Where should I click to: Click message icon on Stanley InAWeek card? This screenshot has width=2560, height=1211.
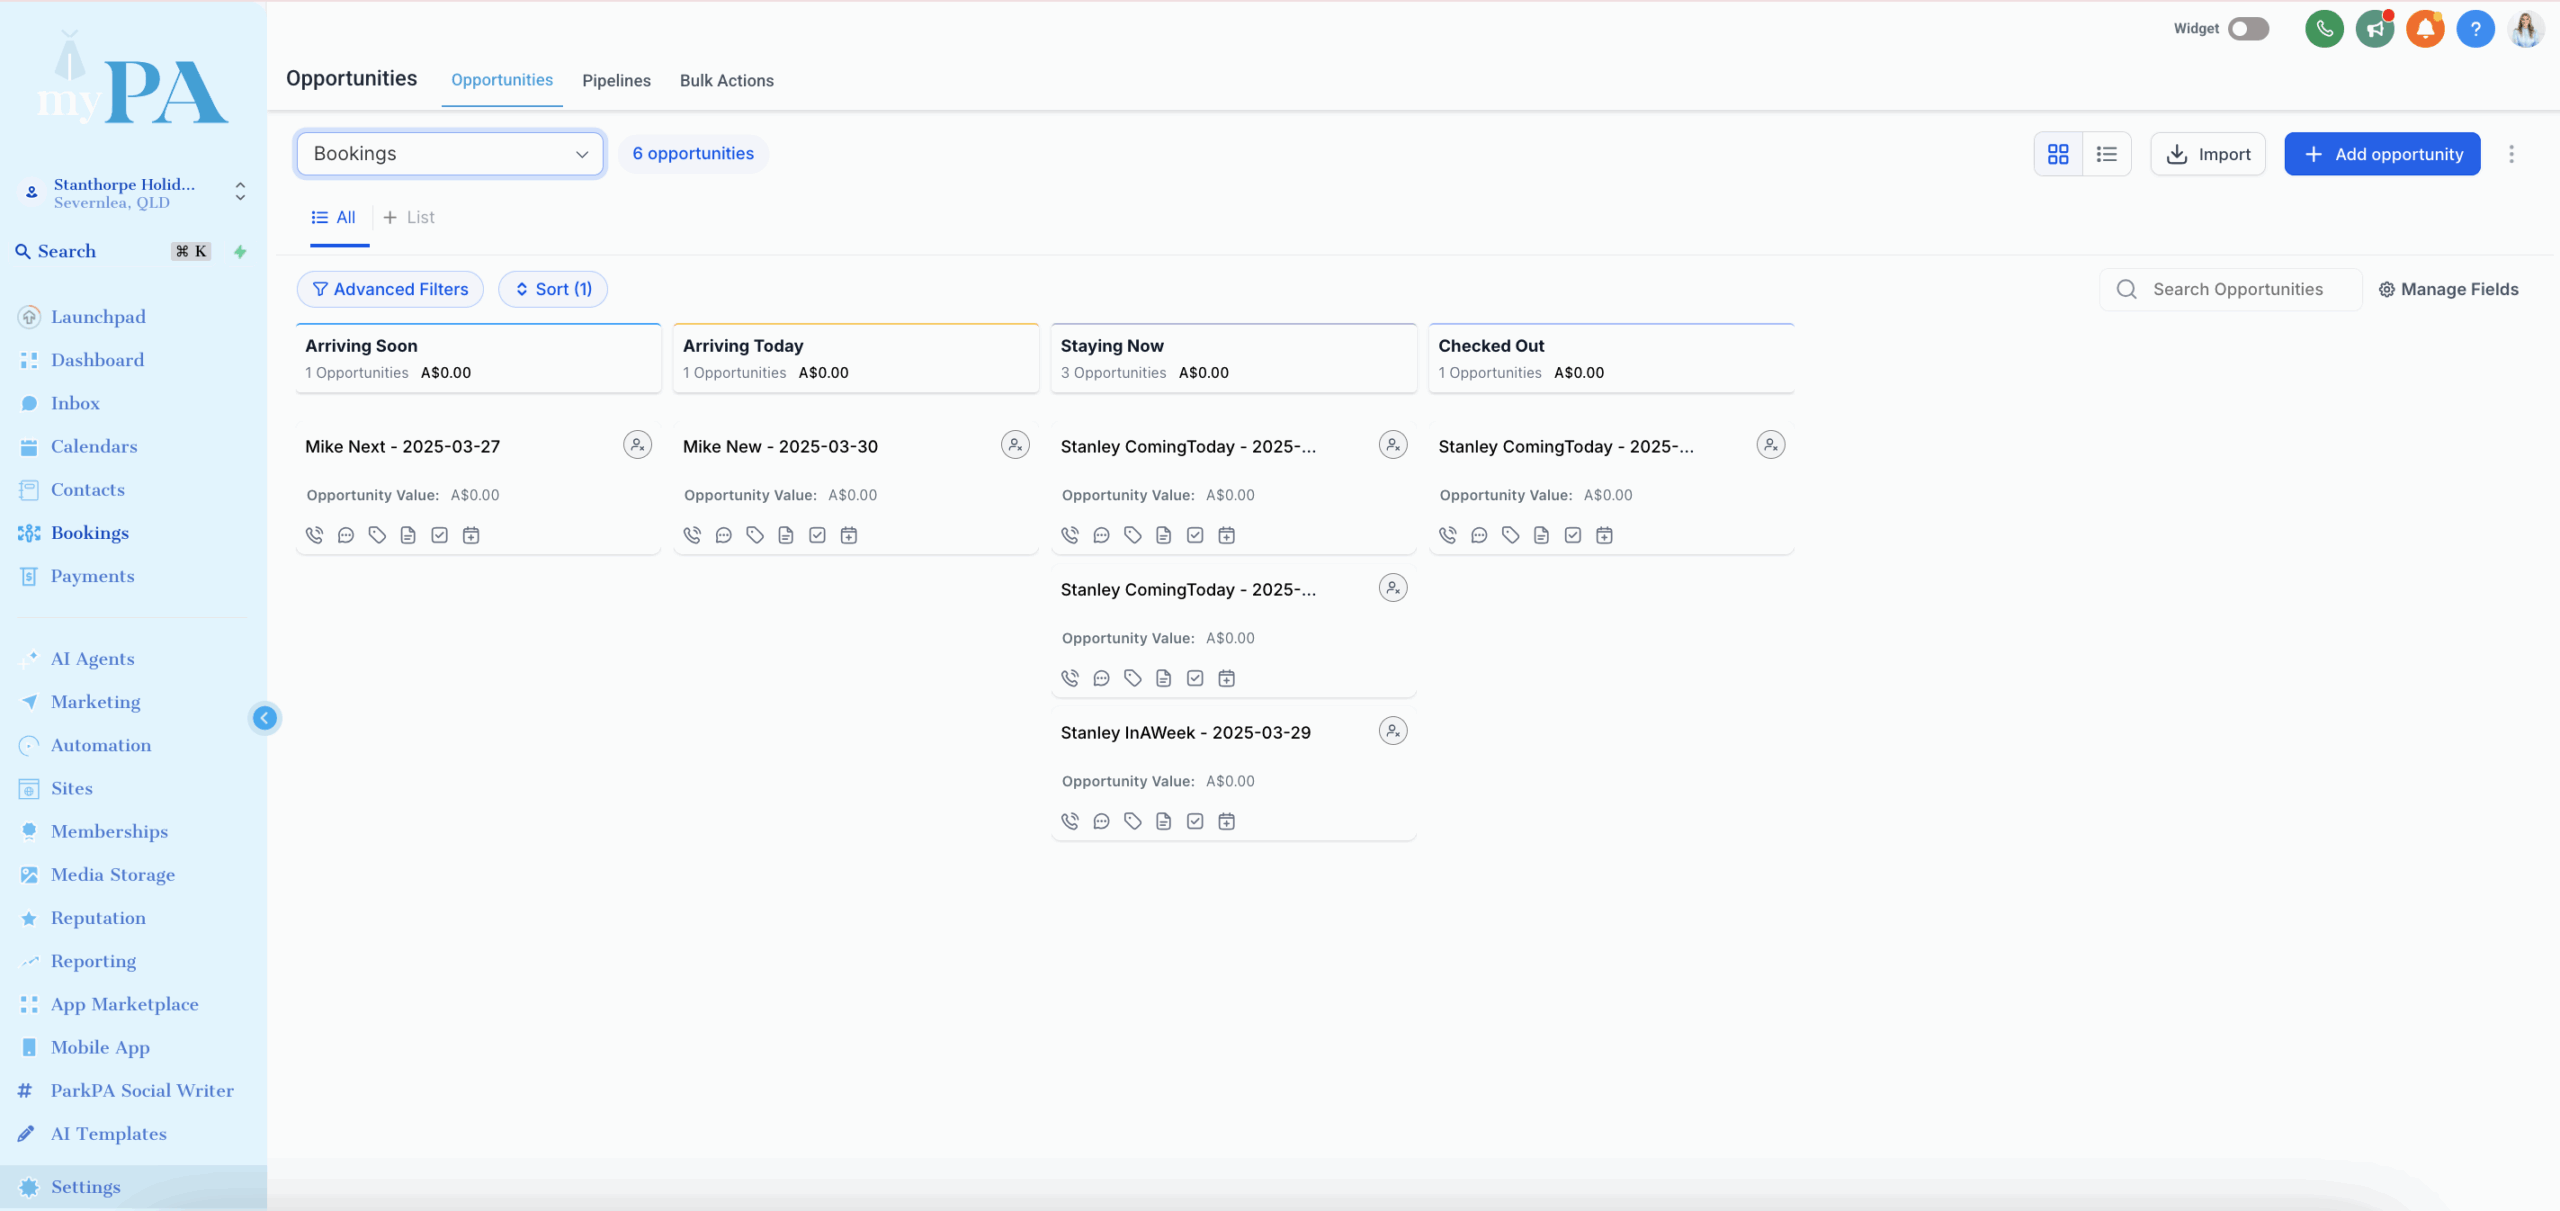pyautogui.click(x=1101, y=821)
